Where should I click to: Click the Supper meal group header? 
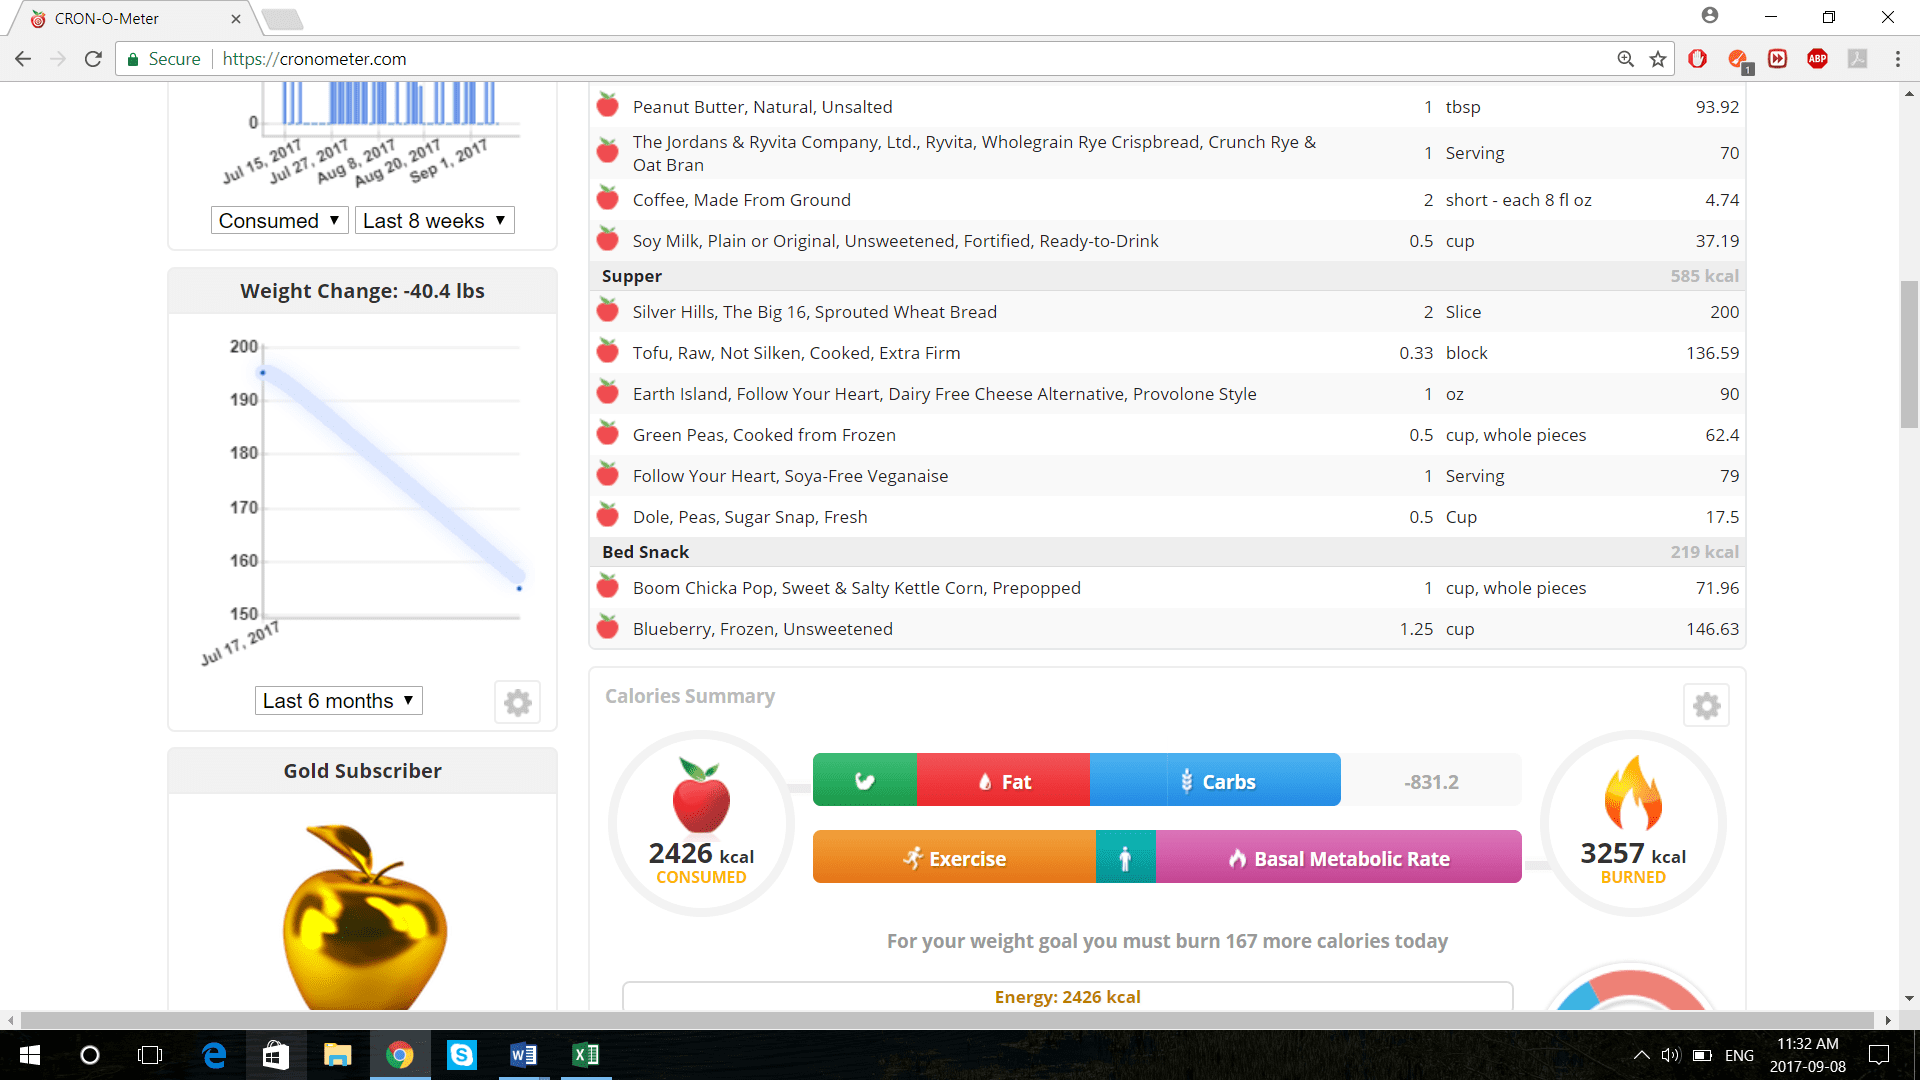click(1168, 276)
